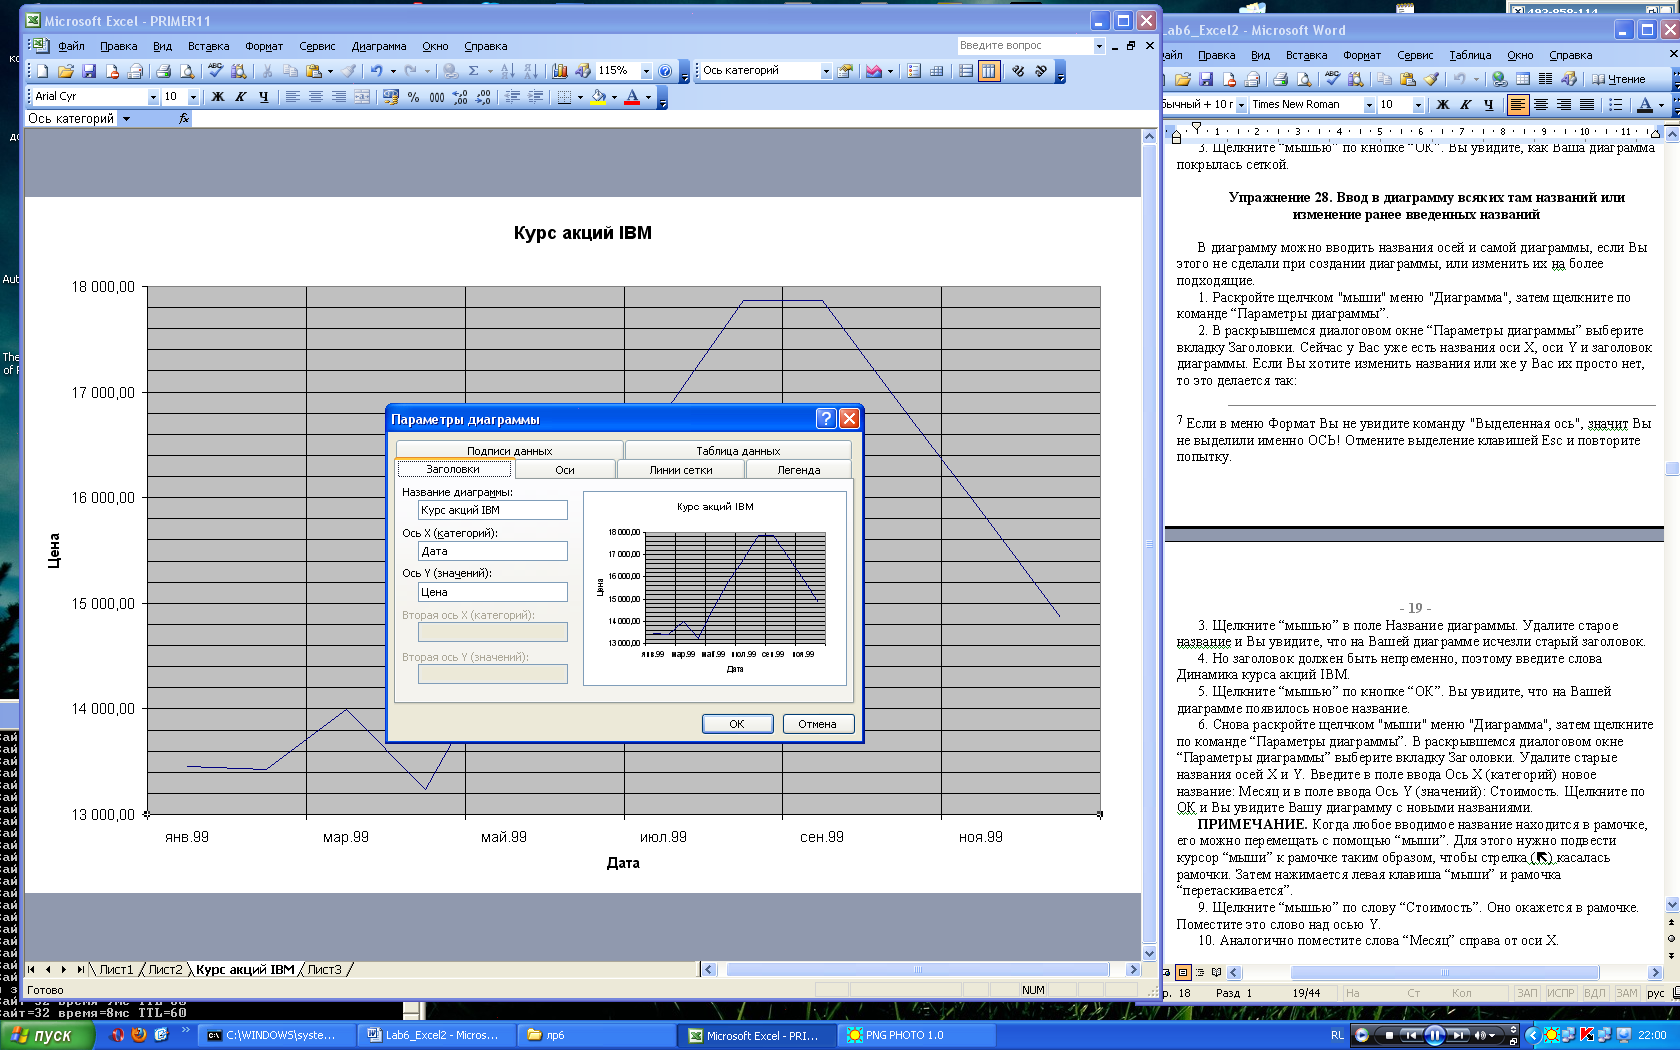Open the Chart Type dropdown arrow
The image size is (1680, 1050).
(890, 71)
